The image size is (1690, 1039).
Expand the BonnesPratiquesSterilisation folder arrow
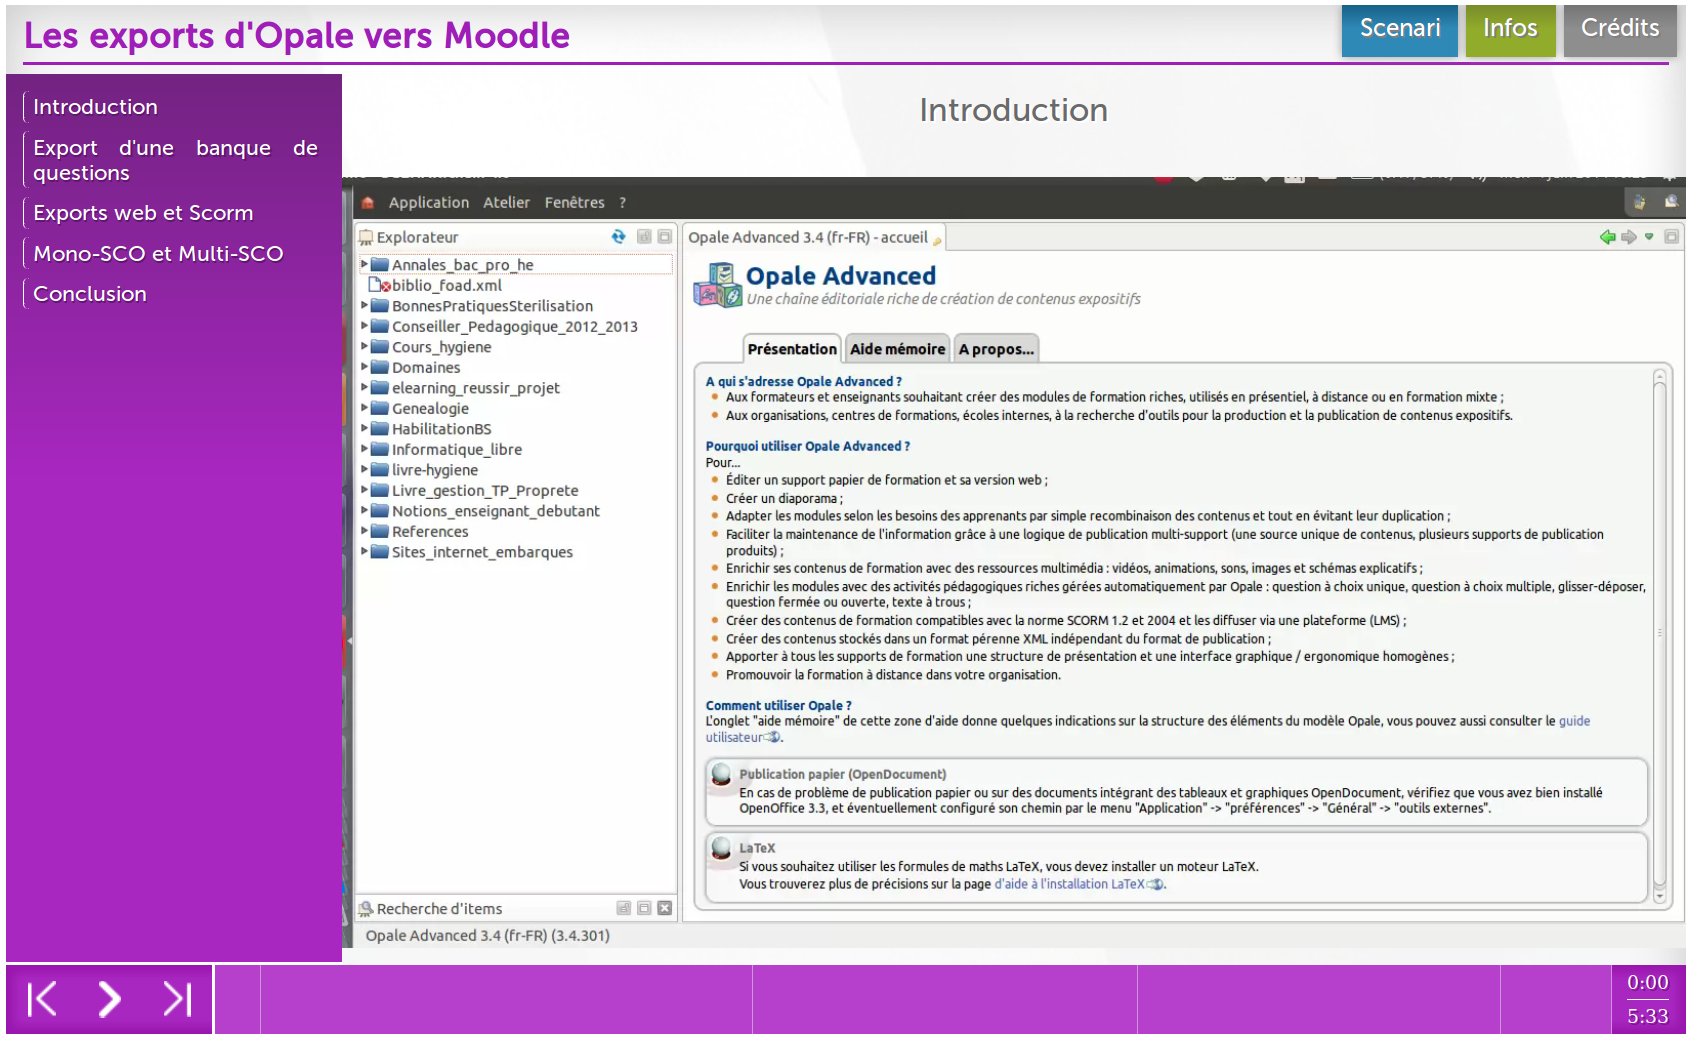pyautogui.click(x=365, y=306)
